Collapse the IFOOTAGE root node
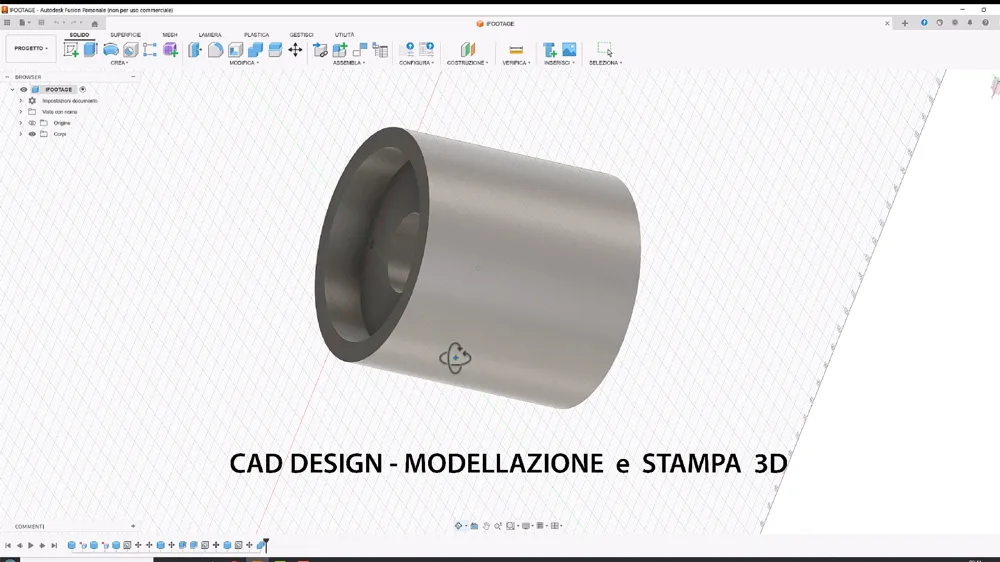This screenshot has height=562, width=1000. coord(12,89)
